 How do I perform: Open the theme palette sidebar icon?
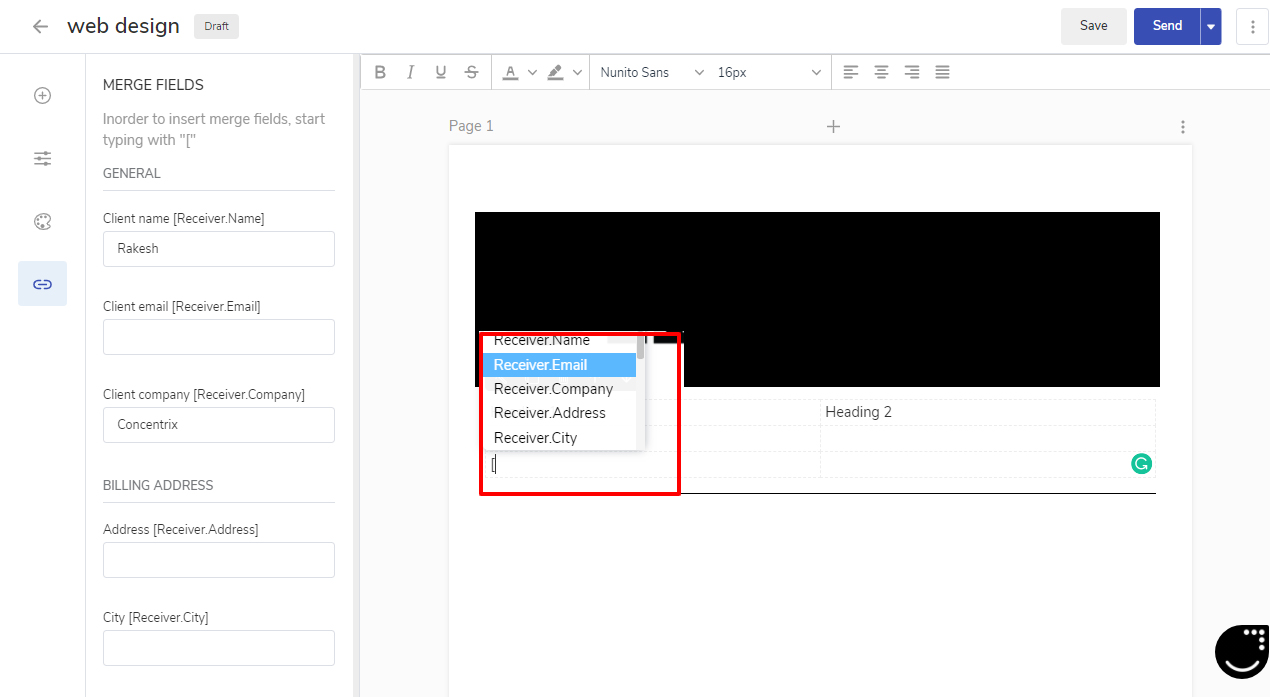pos(42,222)
